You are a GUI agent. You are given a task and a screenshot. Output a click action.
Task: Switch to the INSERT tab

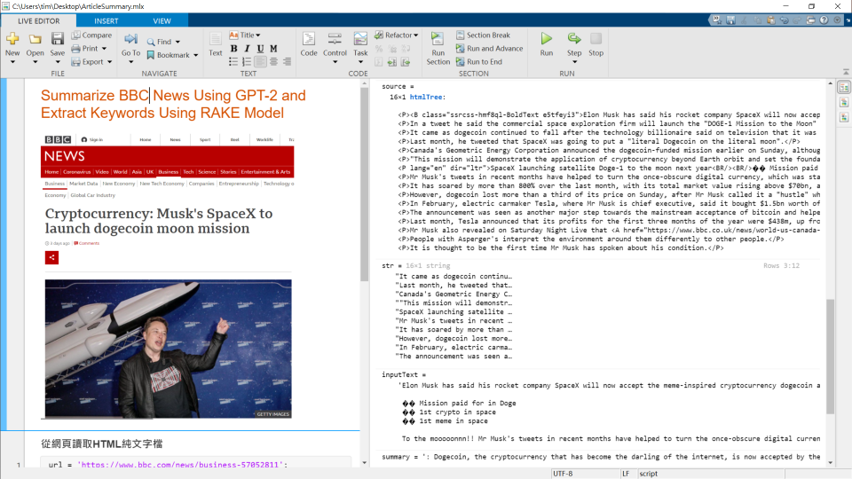106,21
